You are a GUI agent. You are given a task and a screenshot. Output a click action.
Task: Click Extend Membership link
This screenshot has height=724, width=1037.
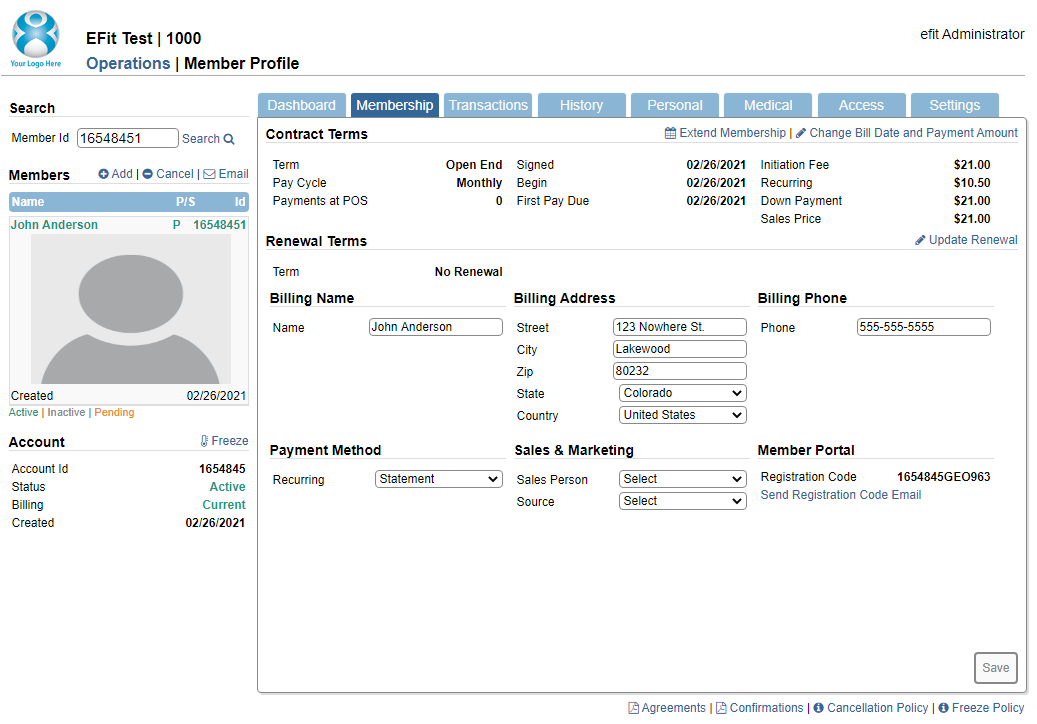pos(732,133)
